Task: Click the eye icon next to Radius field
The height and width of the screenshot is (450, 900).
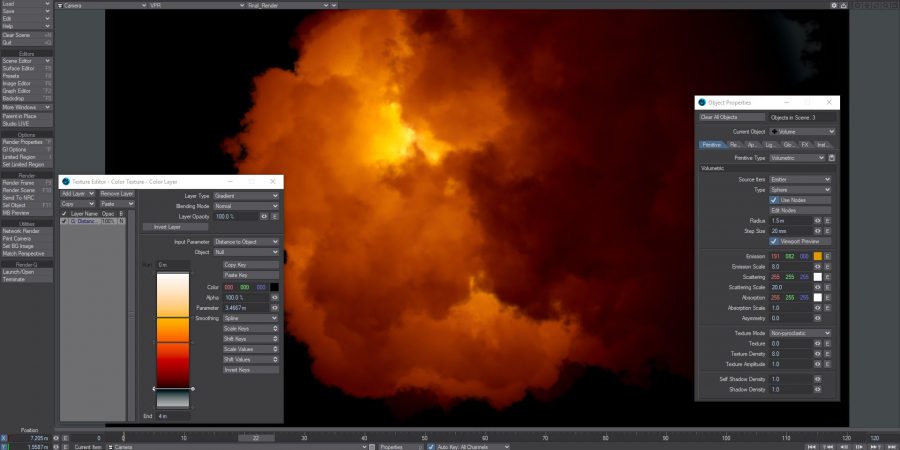Action: [x=818, y=220]
